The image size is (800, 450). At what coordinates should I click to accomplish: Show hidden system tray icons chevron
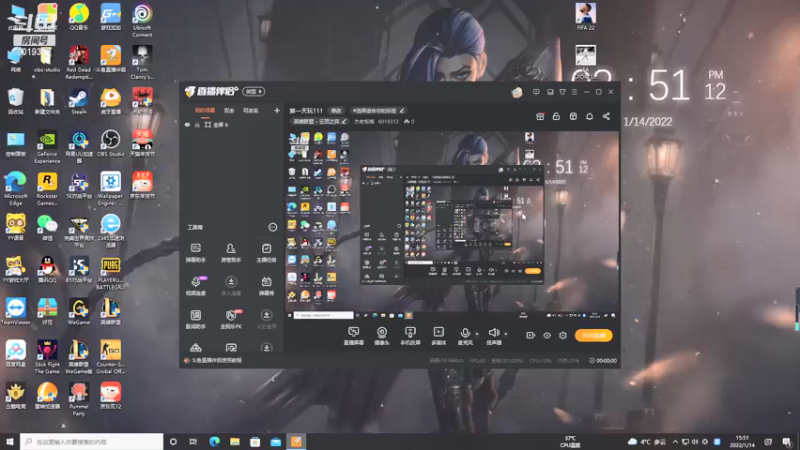tap(675, 442)
